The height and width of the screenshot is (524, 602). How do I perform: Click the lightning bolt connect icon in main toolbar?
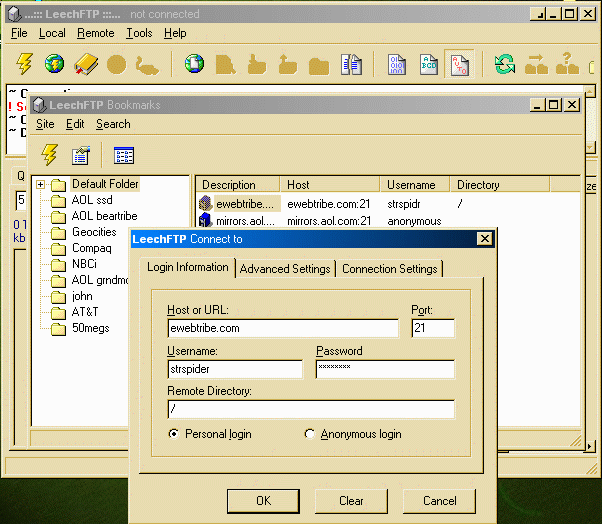pyautogui.click(x=25, y=66)
